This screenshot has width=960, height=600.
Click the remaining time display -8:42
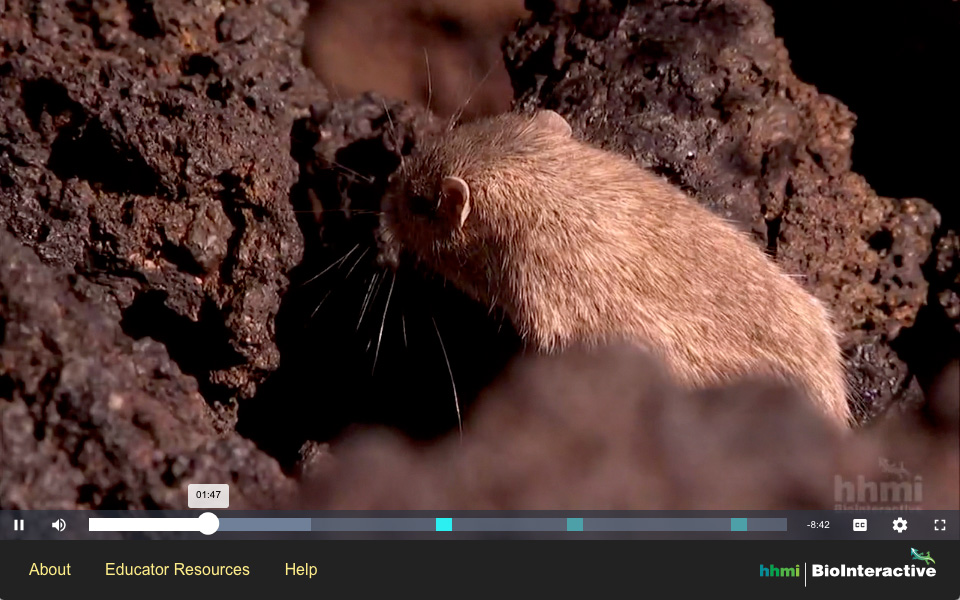point(818,525)
